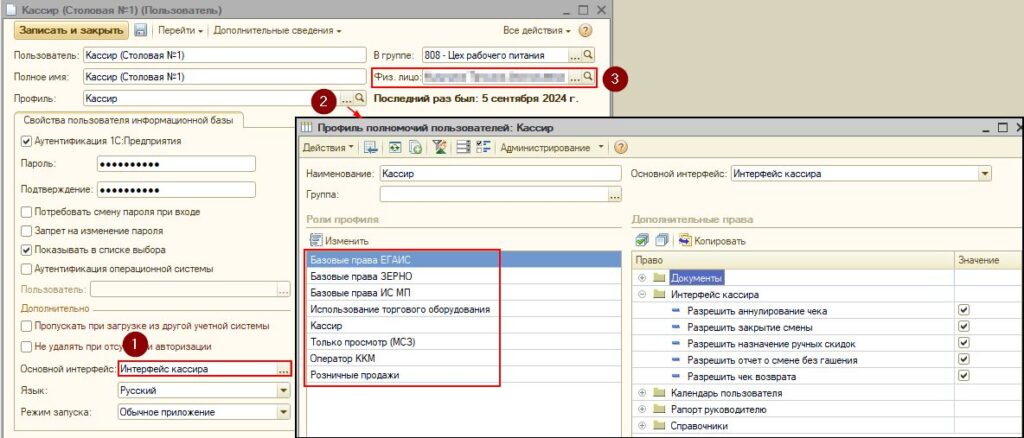
Task: Open the group 808 record with magnifier
Action: 588,55
